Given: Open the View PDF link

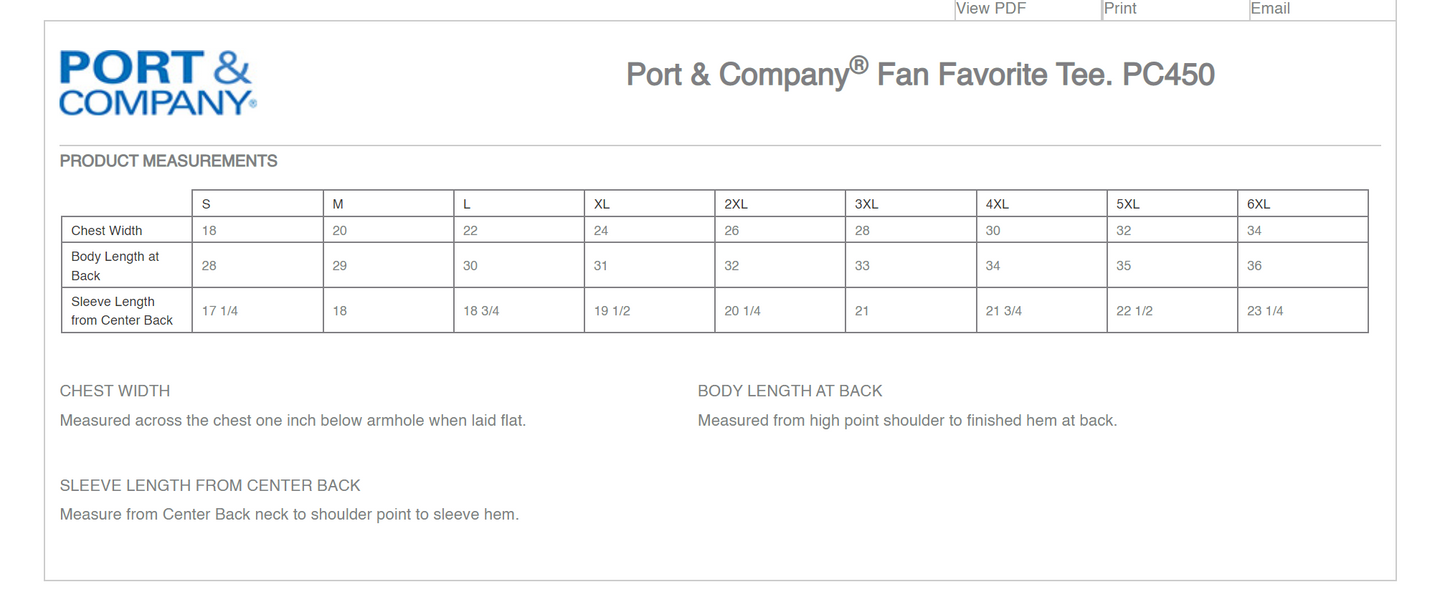Looking at the screenshot, I should tap(991, 9).
